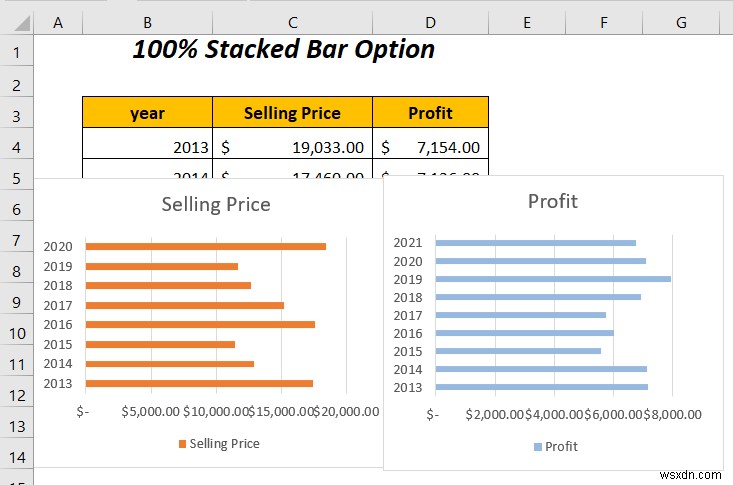Click the 100% Stacked Bar Option title cell

(284, 49)
